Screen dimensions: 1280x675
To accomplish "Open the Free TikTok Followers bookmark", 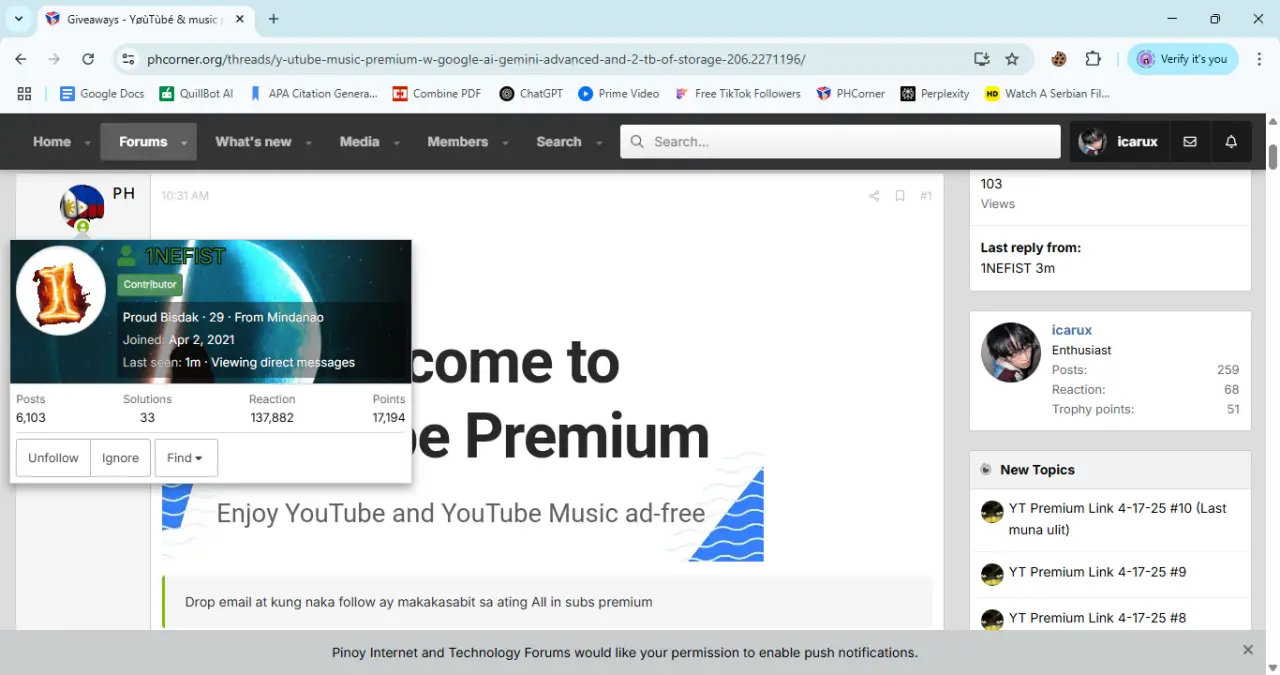I will [738, 93].
